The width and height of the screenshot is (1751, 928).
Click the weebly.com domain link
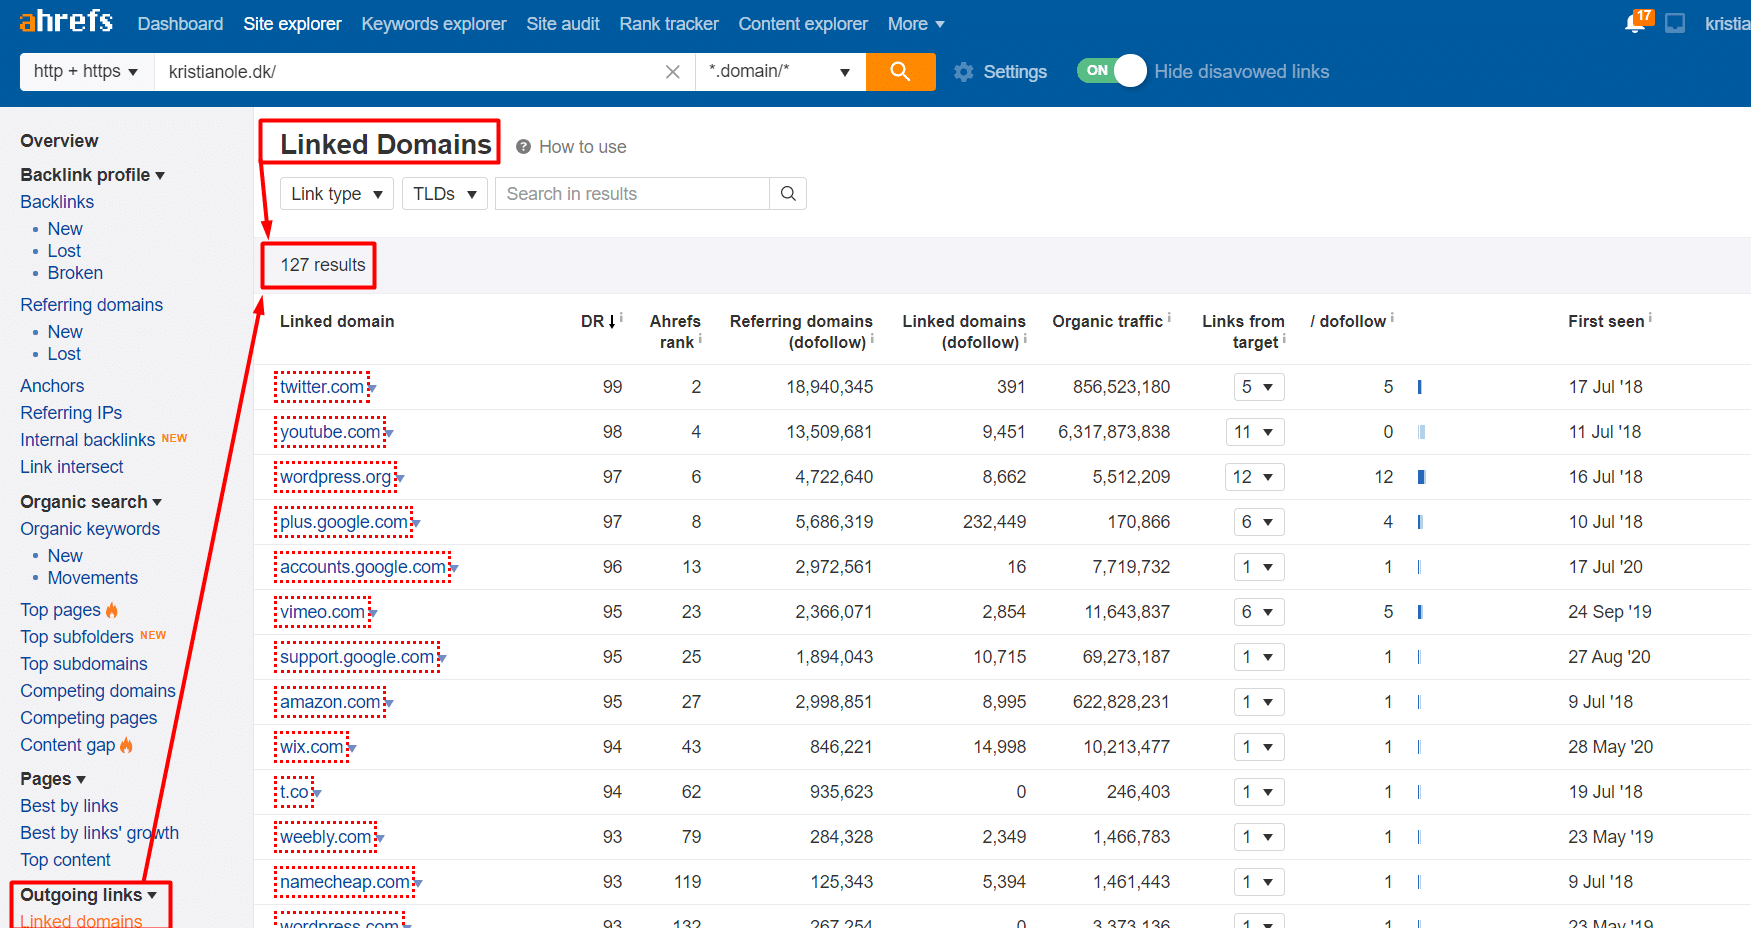point(326,837)
